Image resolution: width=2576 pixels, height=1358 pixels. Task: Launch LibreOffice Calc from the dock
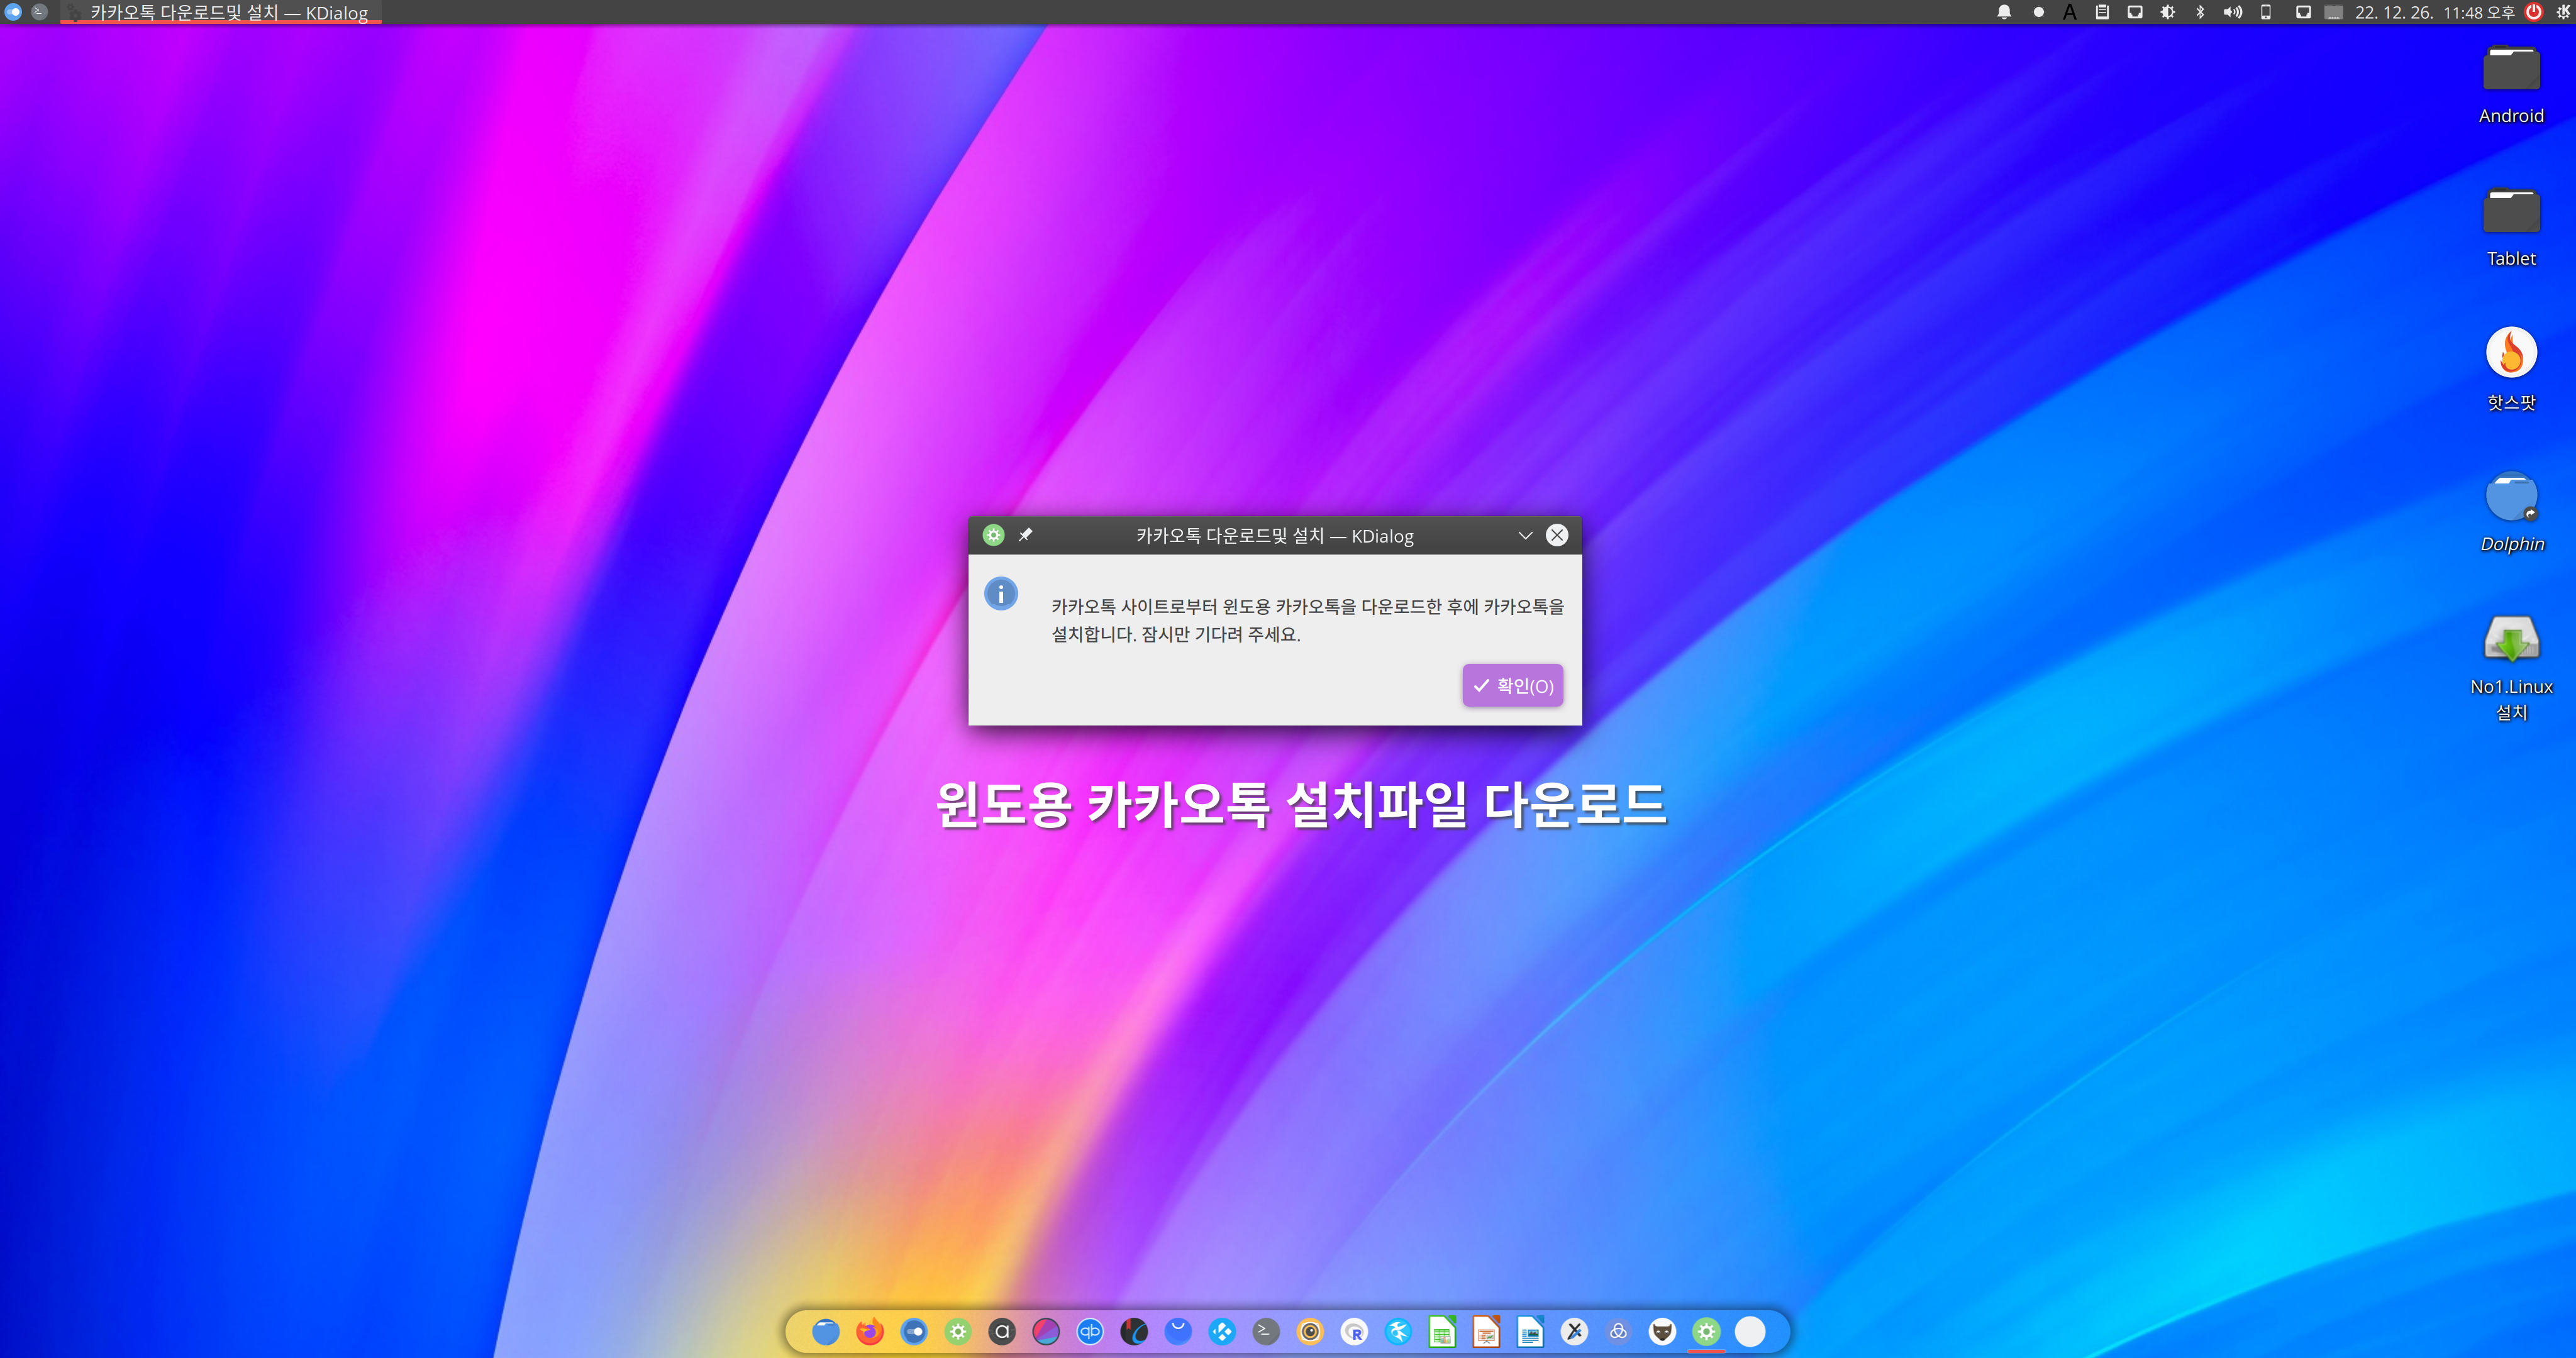click(1442, 1331)
